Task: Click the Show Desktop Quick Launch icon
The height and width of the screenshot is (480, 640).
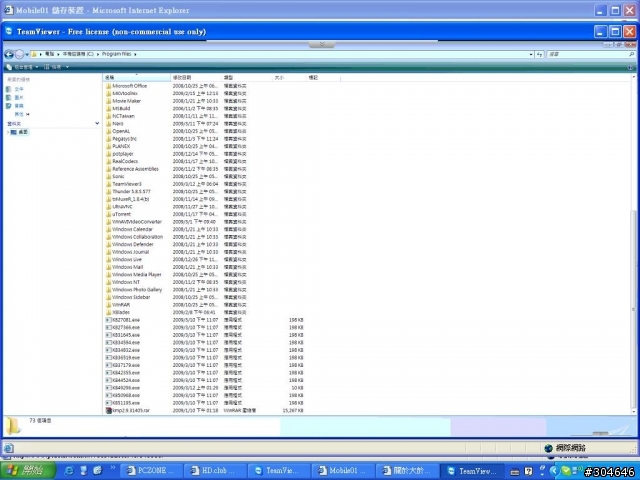Action: [x=84, y=471]
